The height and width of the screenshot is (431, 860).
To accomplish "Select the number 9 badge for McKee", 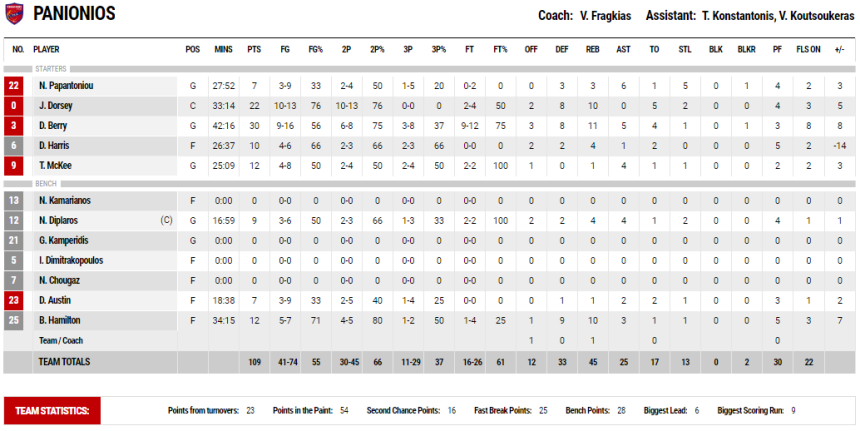I will coord(14,166).
